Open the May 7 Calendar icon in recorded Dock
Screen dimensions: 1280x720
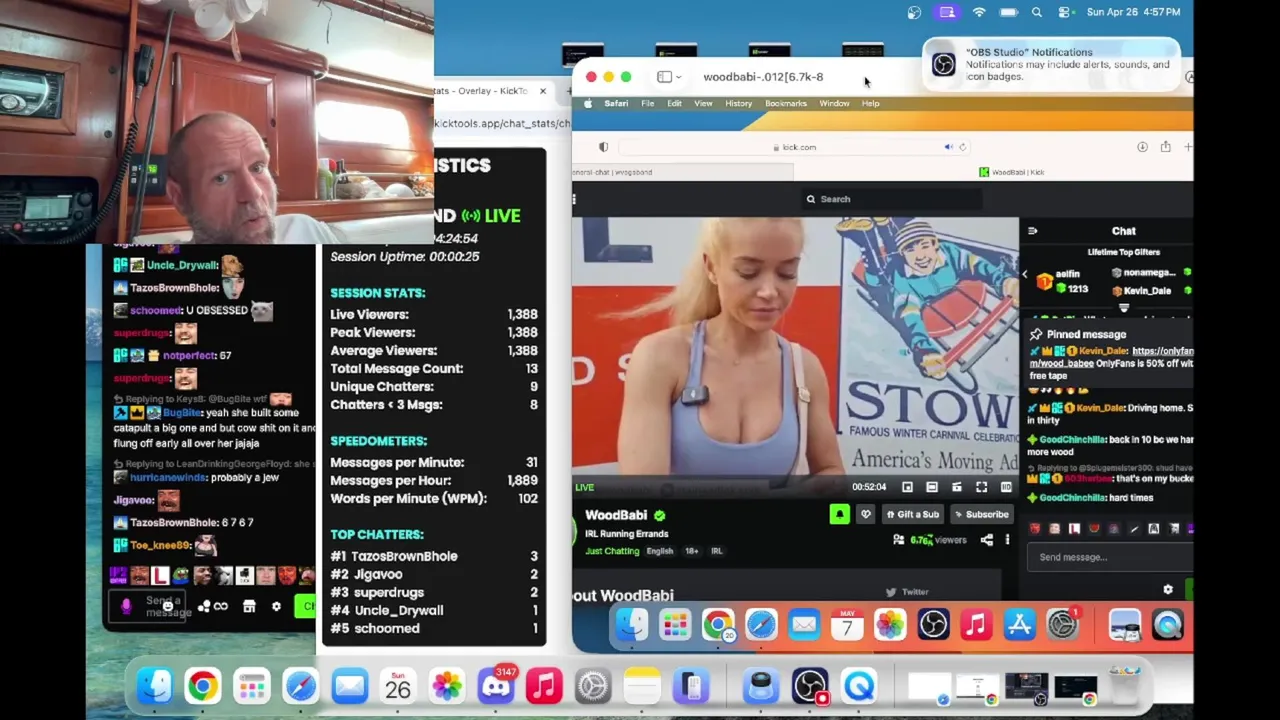coord(847,626)
